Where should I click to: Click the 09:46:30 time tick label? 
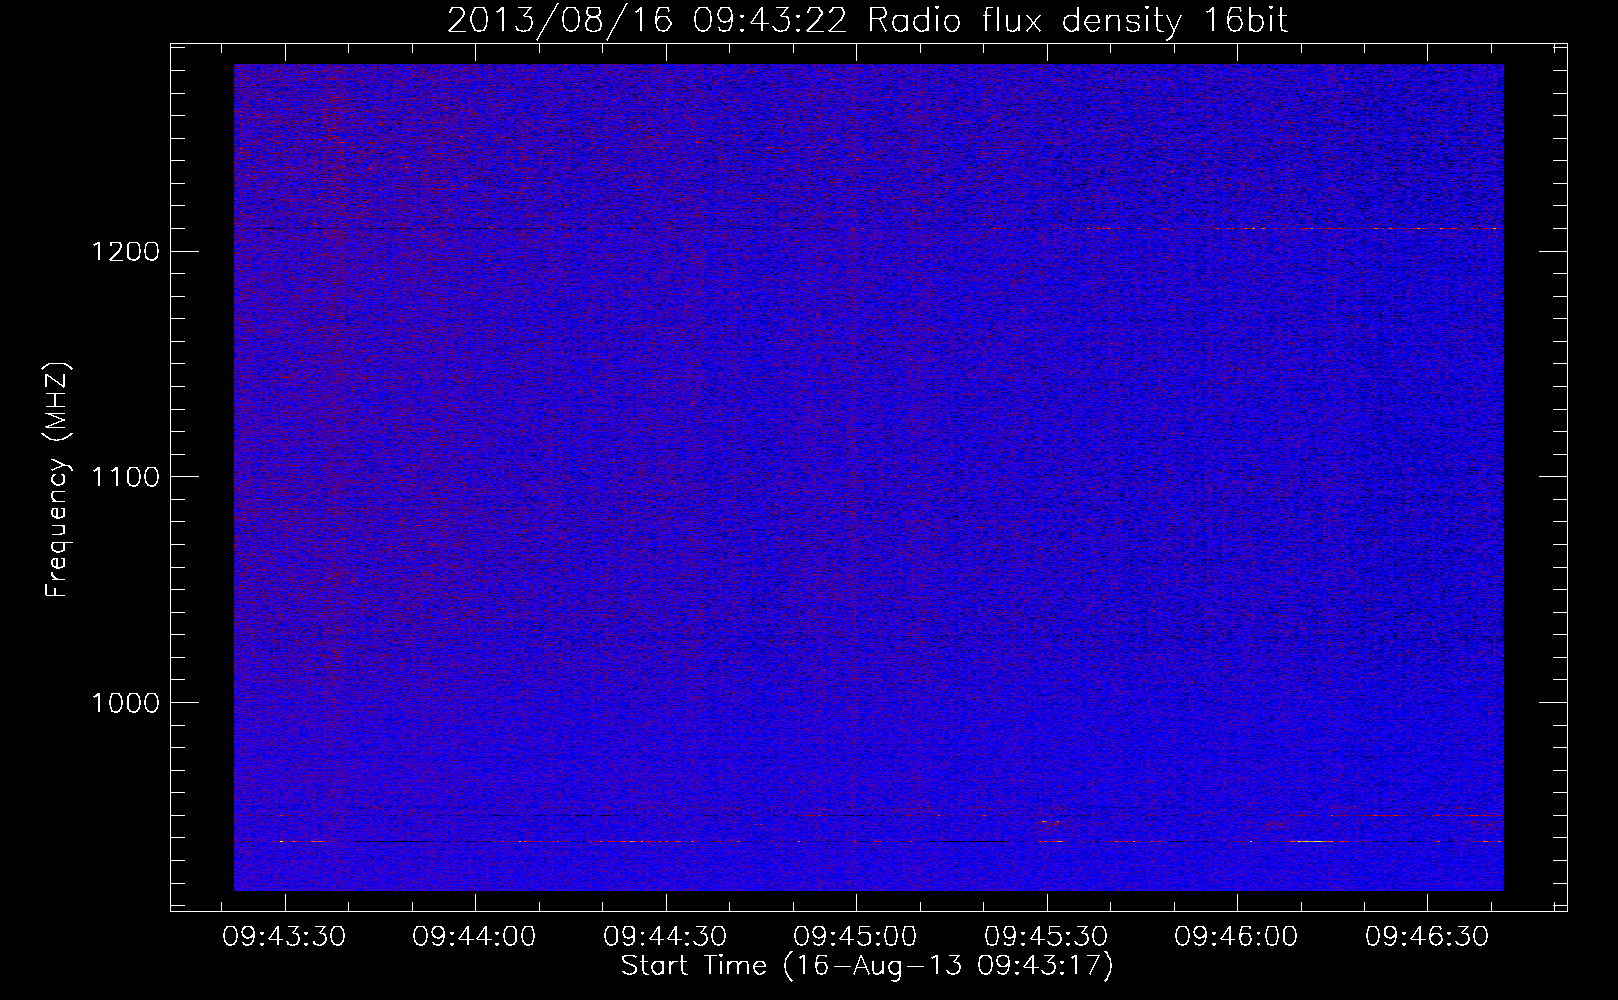tap(1427, 937)
